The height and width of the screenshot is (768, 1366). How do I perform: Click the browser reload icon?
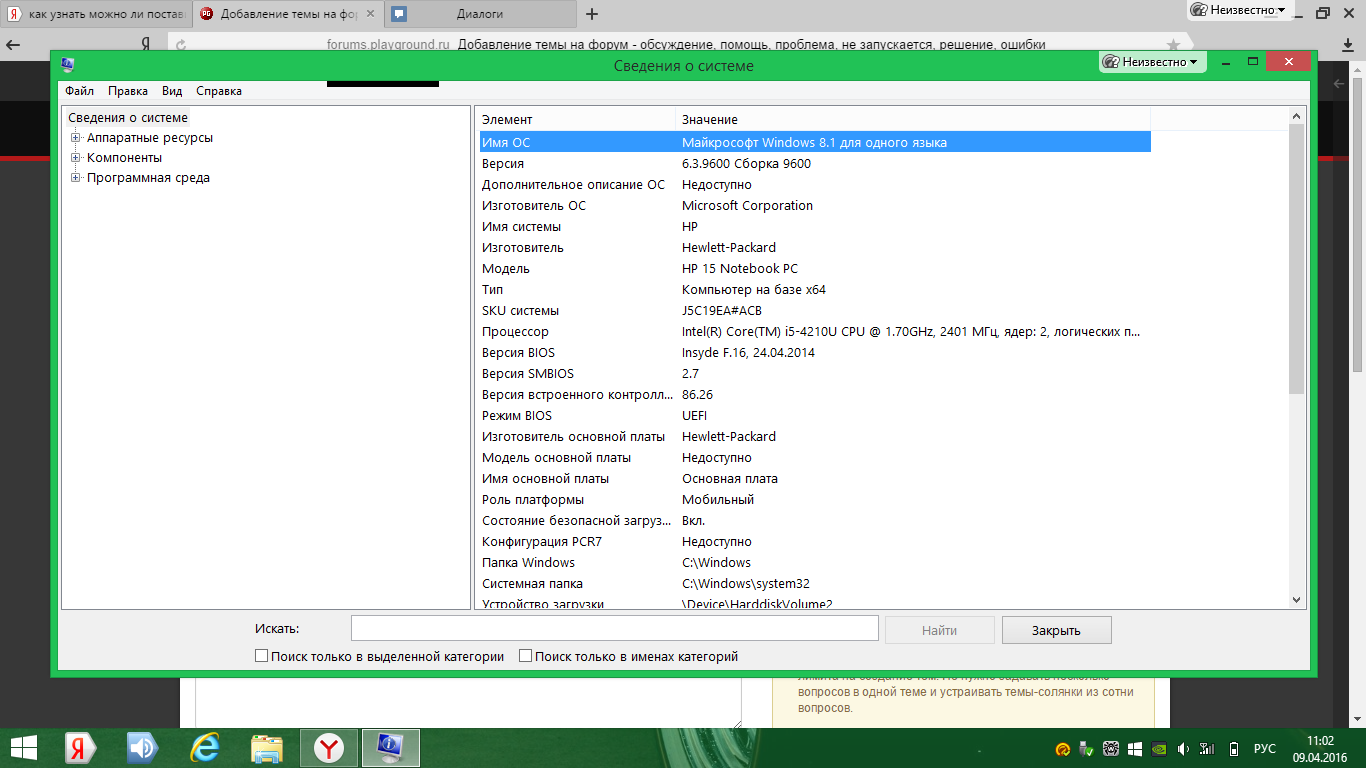182,45
